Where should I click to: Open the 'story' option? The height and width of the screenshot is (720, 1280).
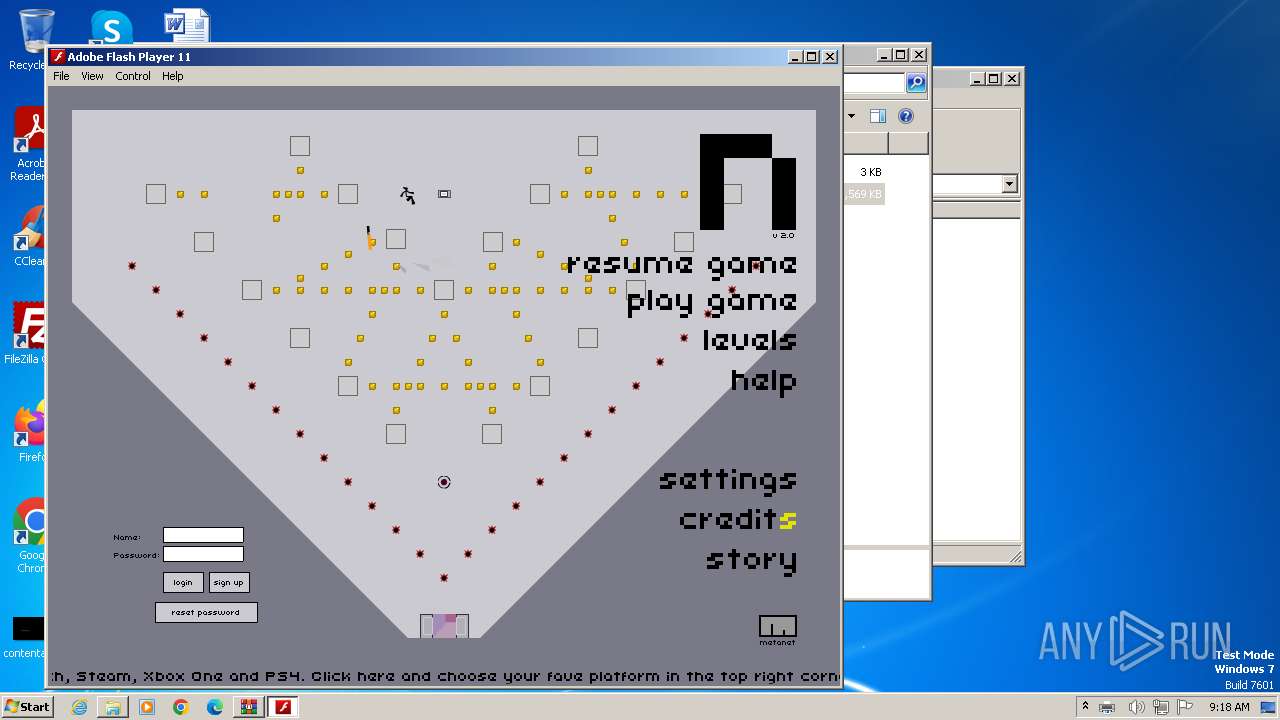pyautogui.click(x=752, y=560)
